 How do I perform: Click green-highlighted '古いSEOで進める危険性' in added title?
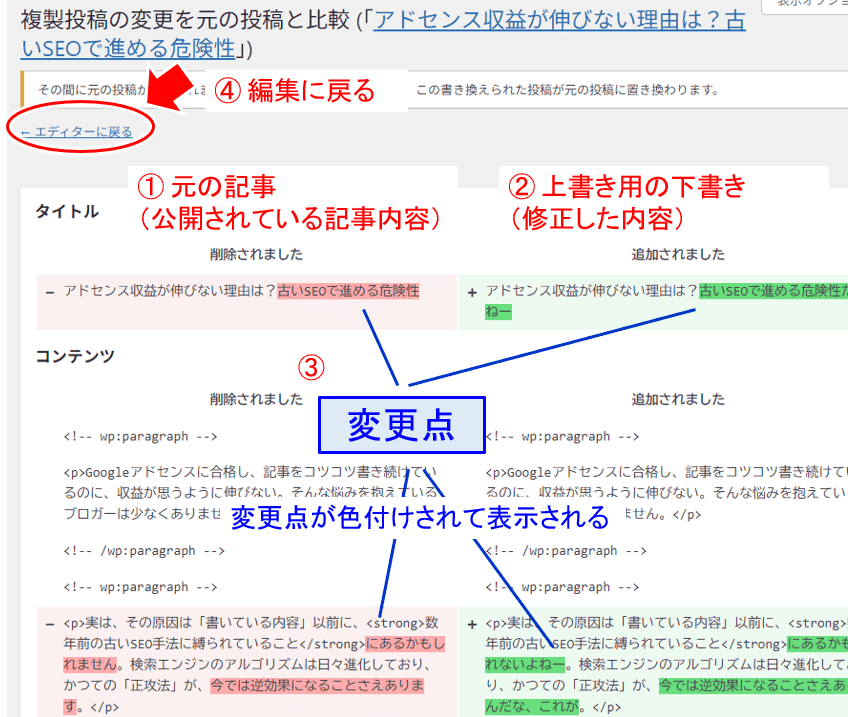pos(770,291)
